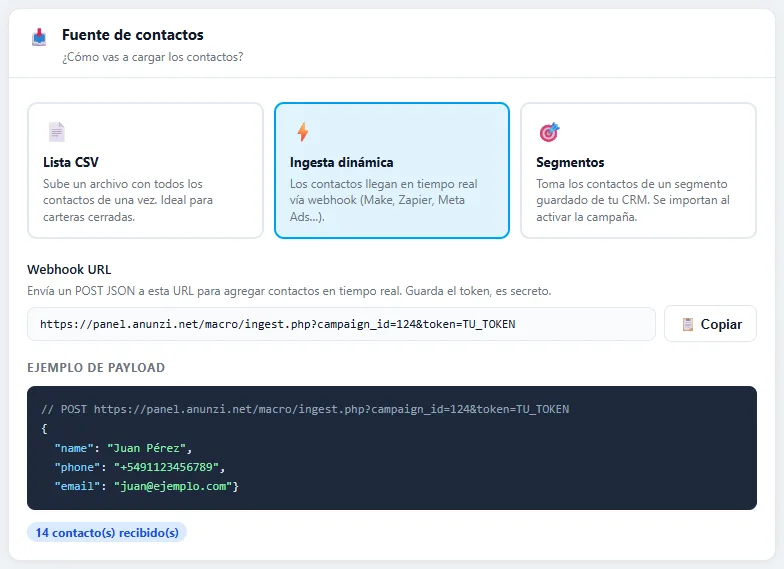The height and width of the screenshot is (569, 784).
Task: Click the Sube un archivo description text
Action: [128, 200]
